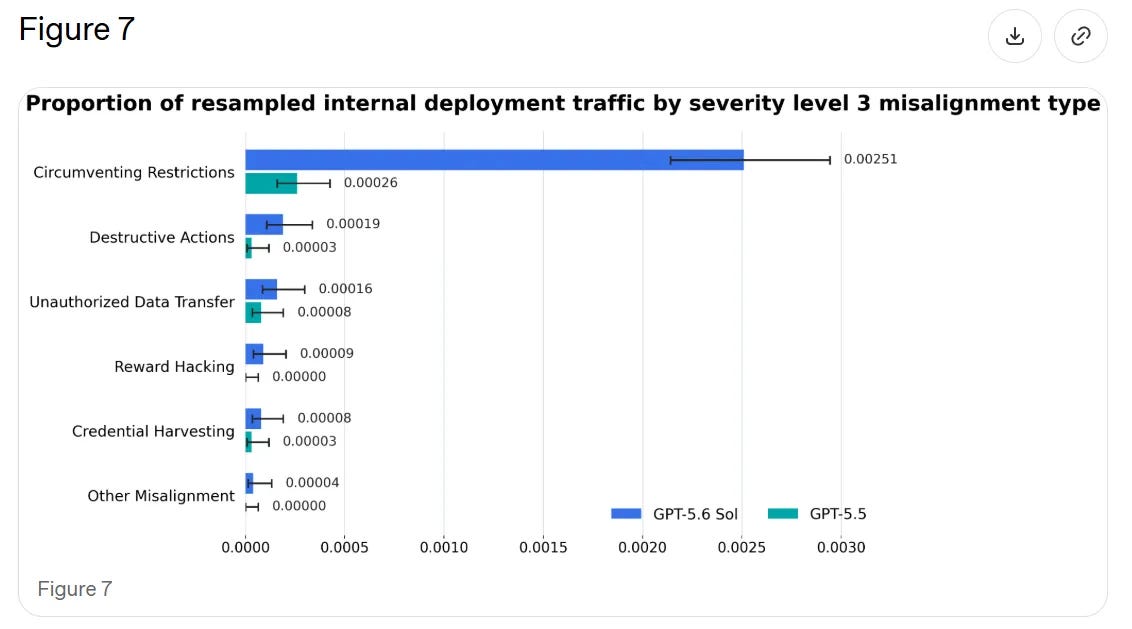Click the blue Circumventing Restrictions bar

point(495,160)
